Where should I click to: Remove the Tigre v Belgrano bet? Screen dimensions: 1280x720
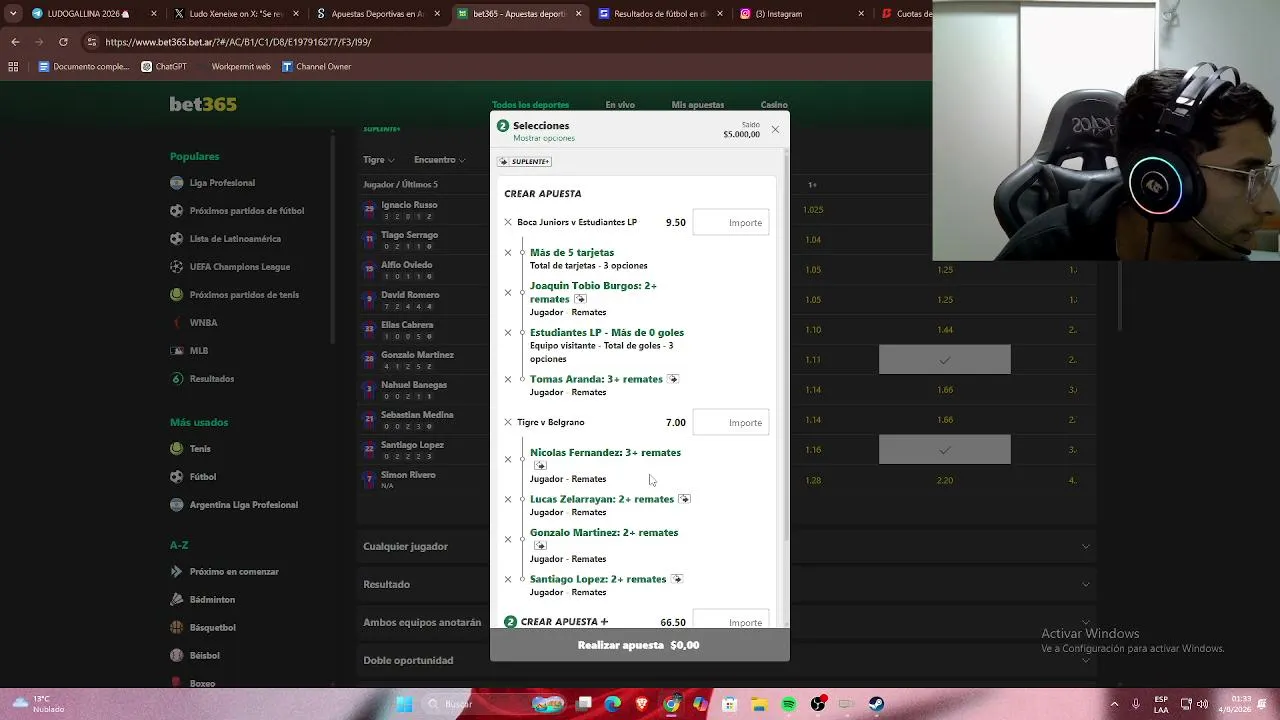coord(508,422)
